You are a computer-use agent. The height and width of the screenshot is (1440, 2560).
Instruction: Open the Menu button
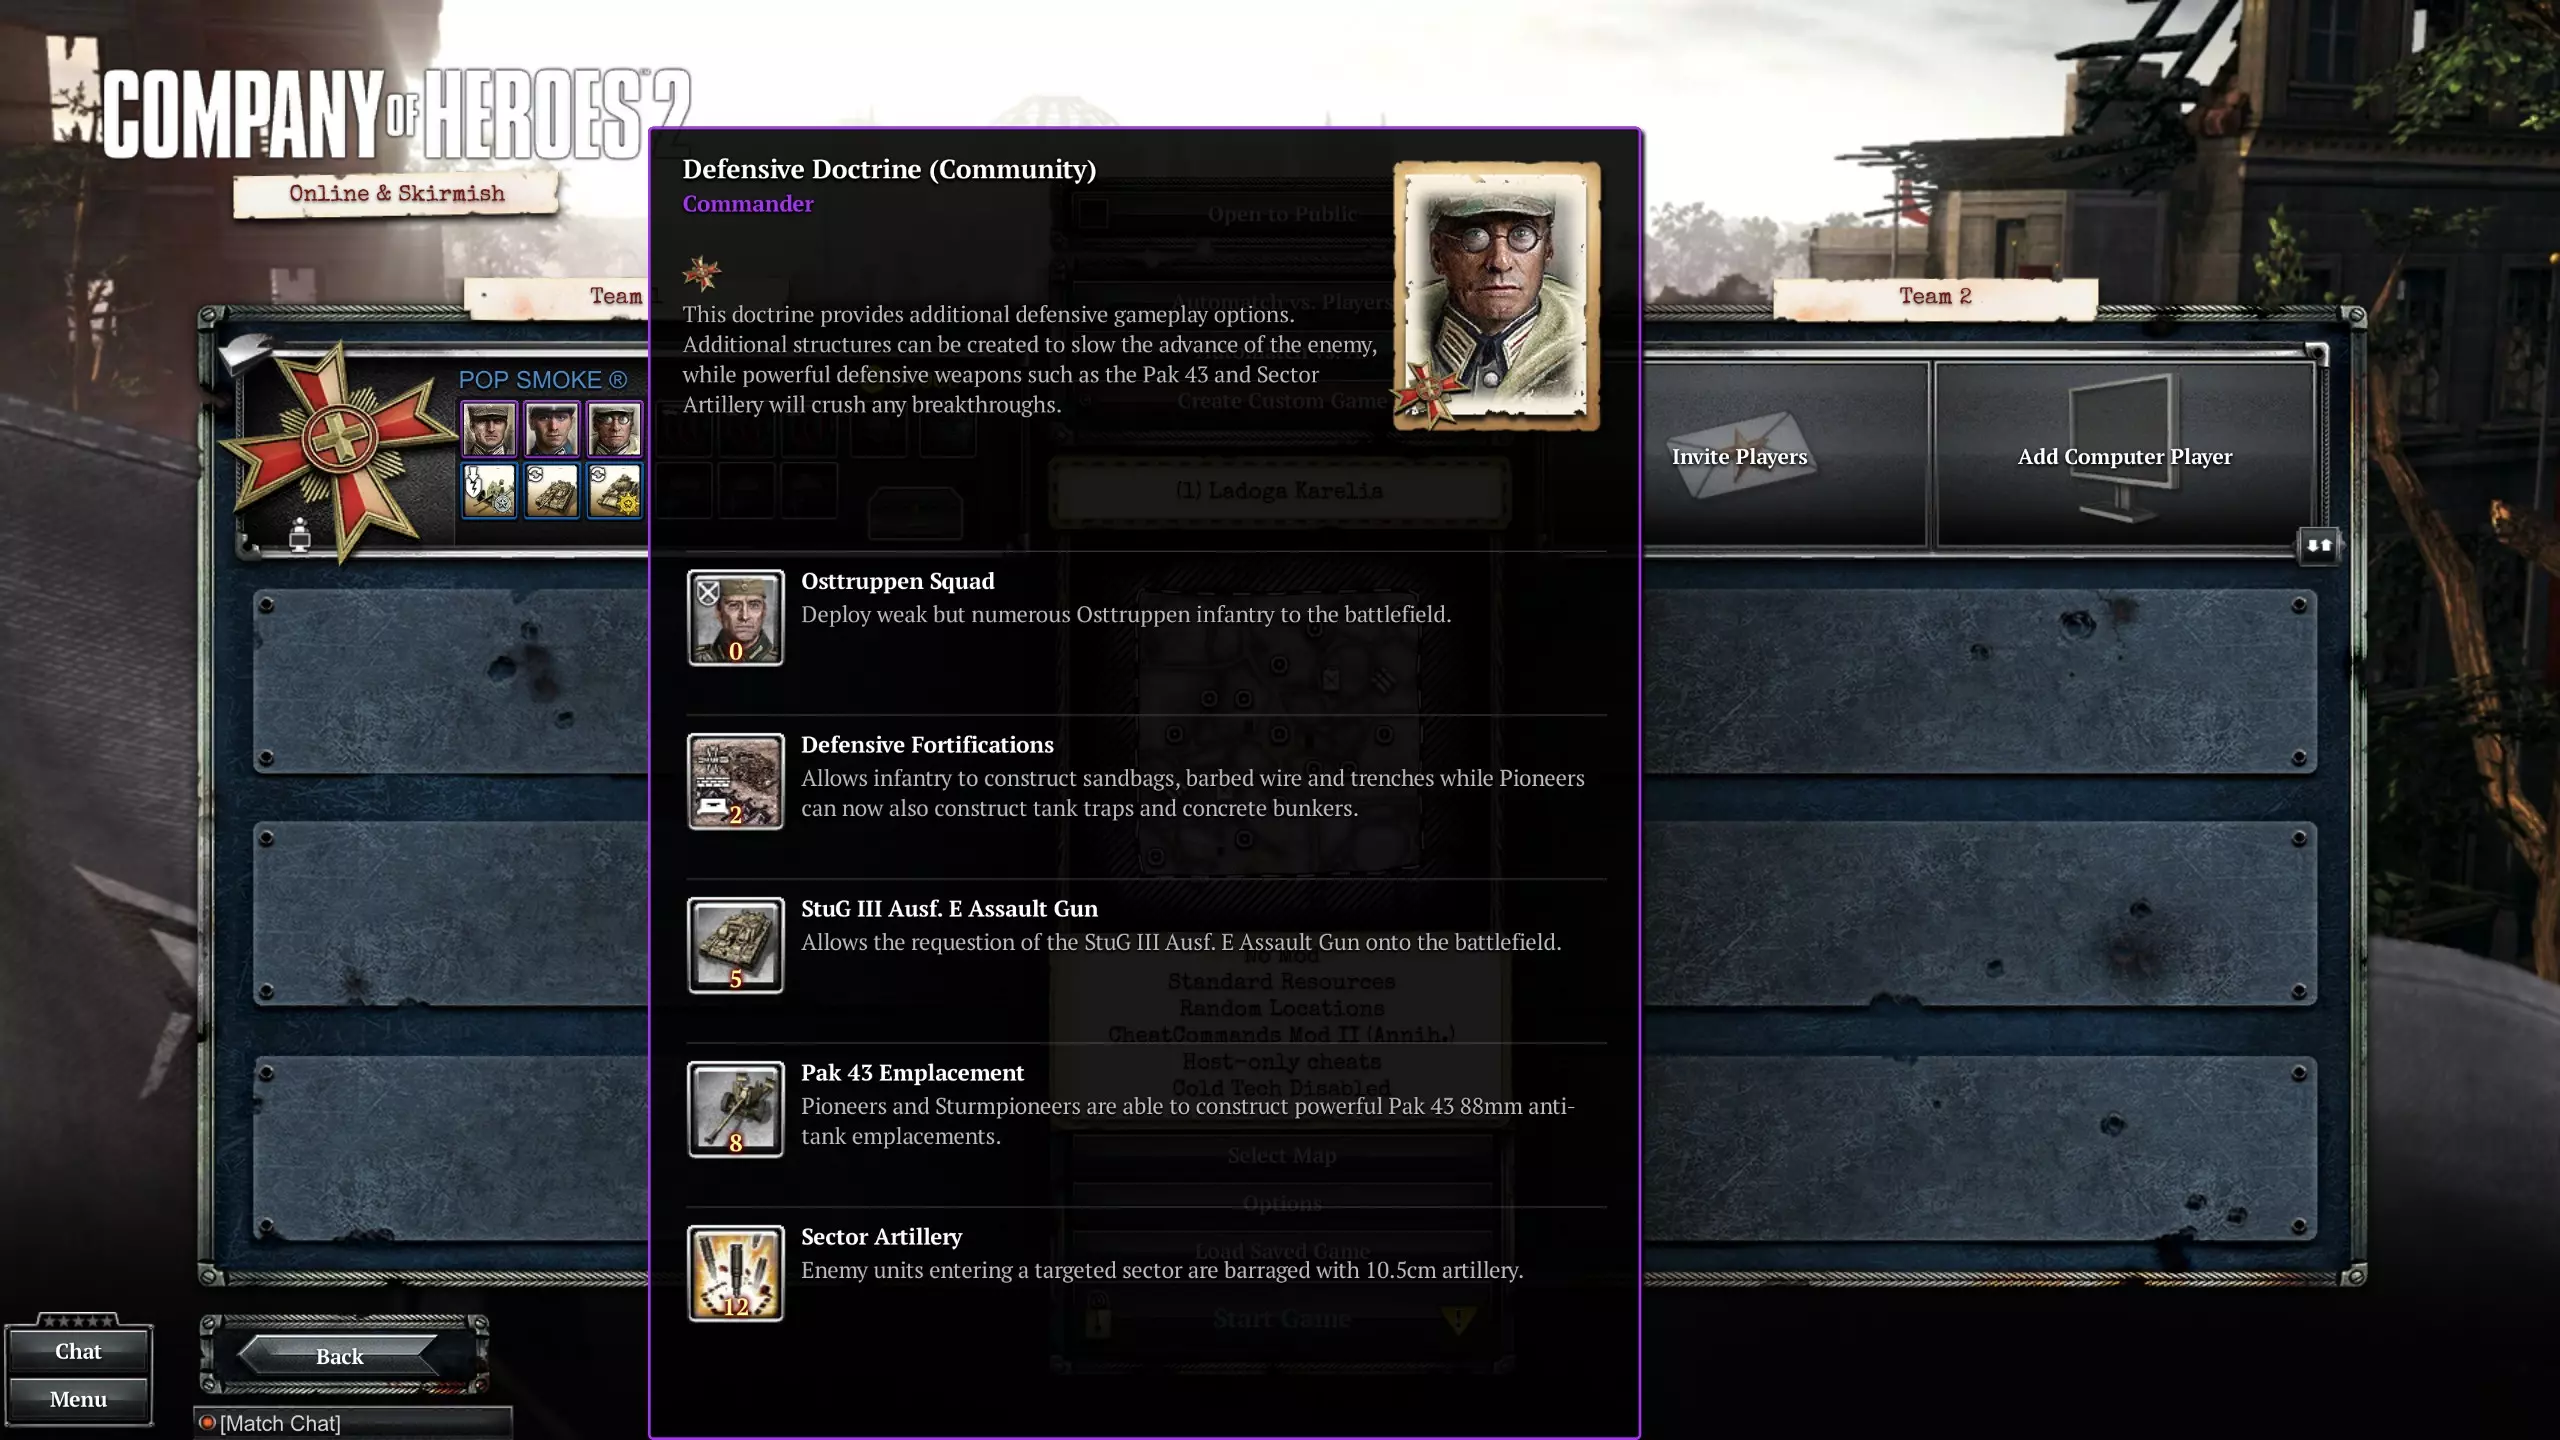(x=78, y=1399)
